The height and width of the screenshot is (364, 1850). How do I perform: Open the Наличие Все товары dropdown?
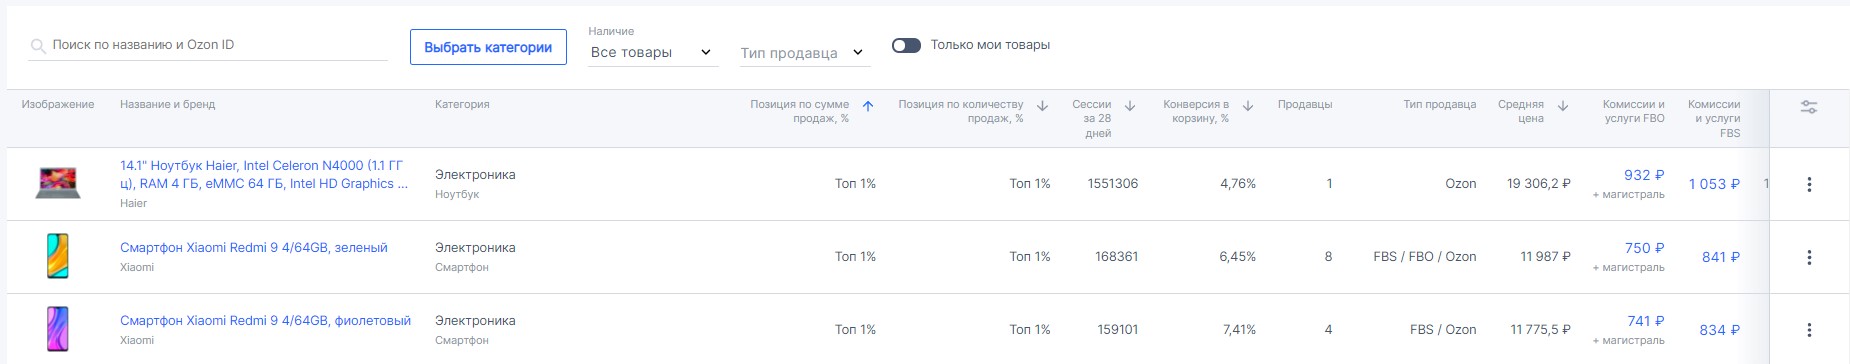[x=652, y=52]
